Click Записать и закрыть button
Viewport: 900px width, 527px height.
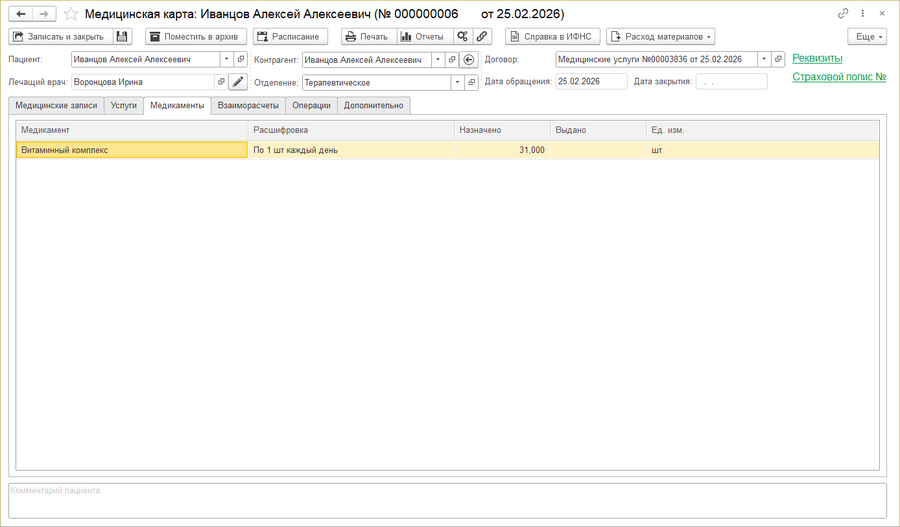[x=61, y=37]
